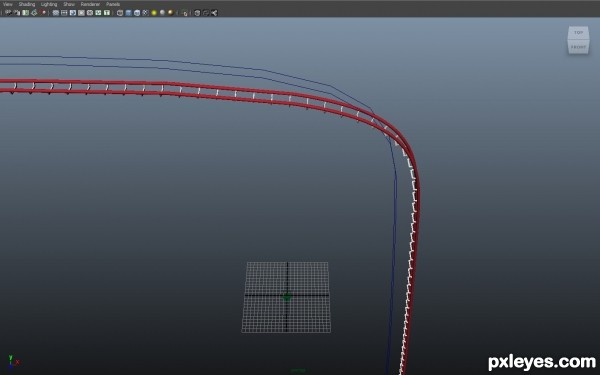Open Camera Attributes from panel toolbar

[17, 13]
